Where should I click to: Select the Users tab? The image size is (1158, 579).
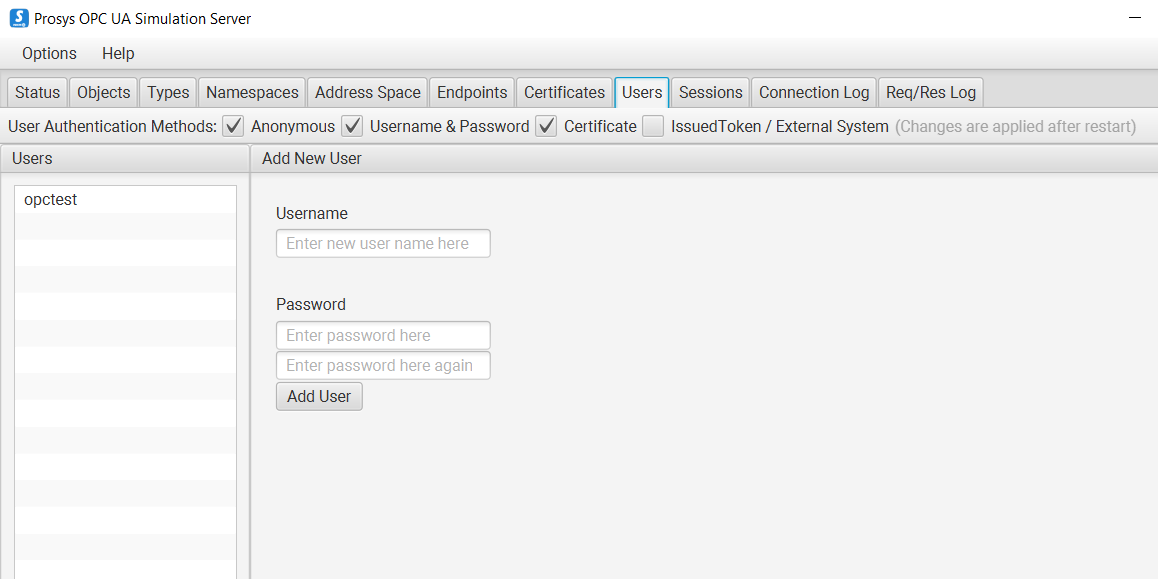coord(642,92)
